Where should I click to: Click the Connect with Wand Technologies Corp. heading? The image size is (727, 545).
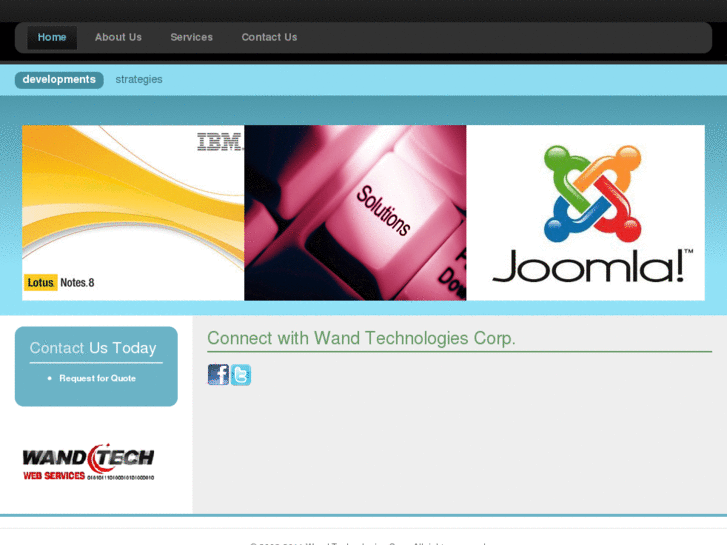click(361, 338)
